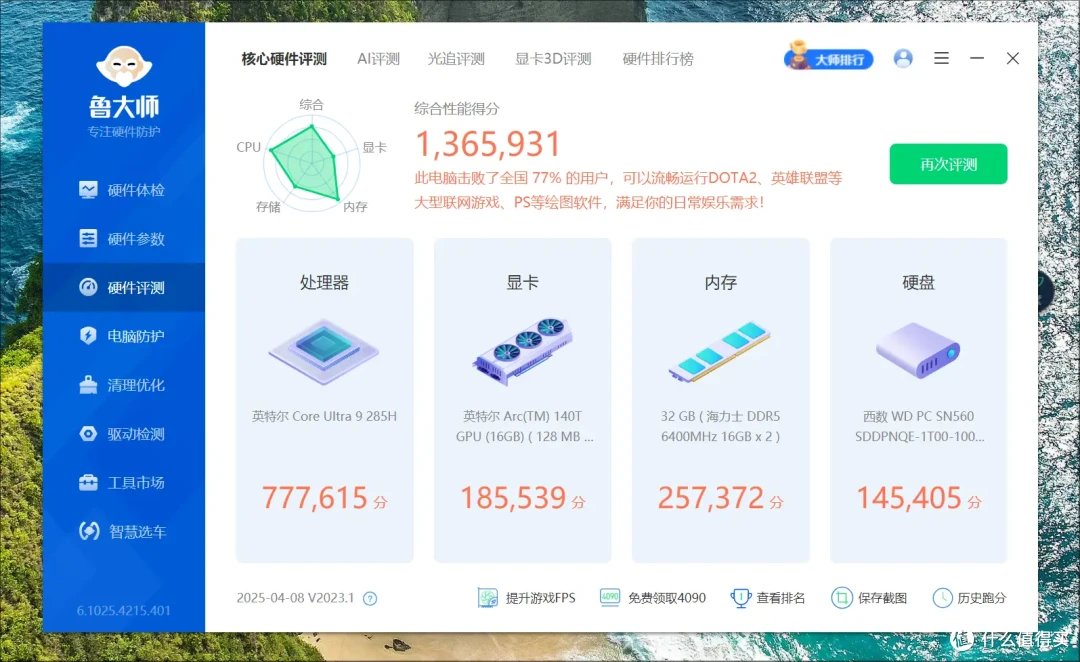Click the performance radar chart

(x=311, y=163)
